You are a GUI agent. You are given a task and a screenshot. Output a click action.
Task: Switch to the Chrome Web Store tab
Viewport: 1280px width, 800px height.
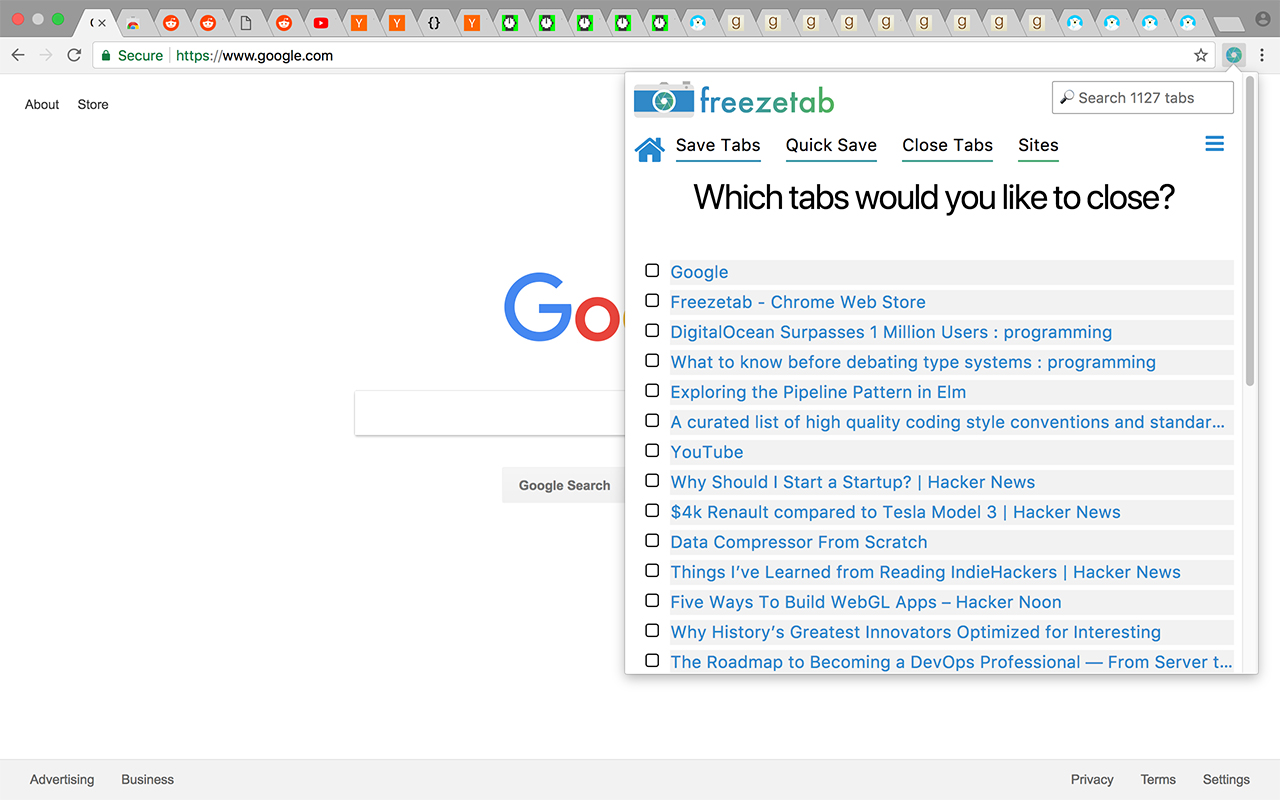132,22
